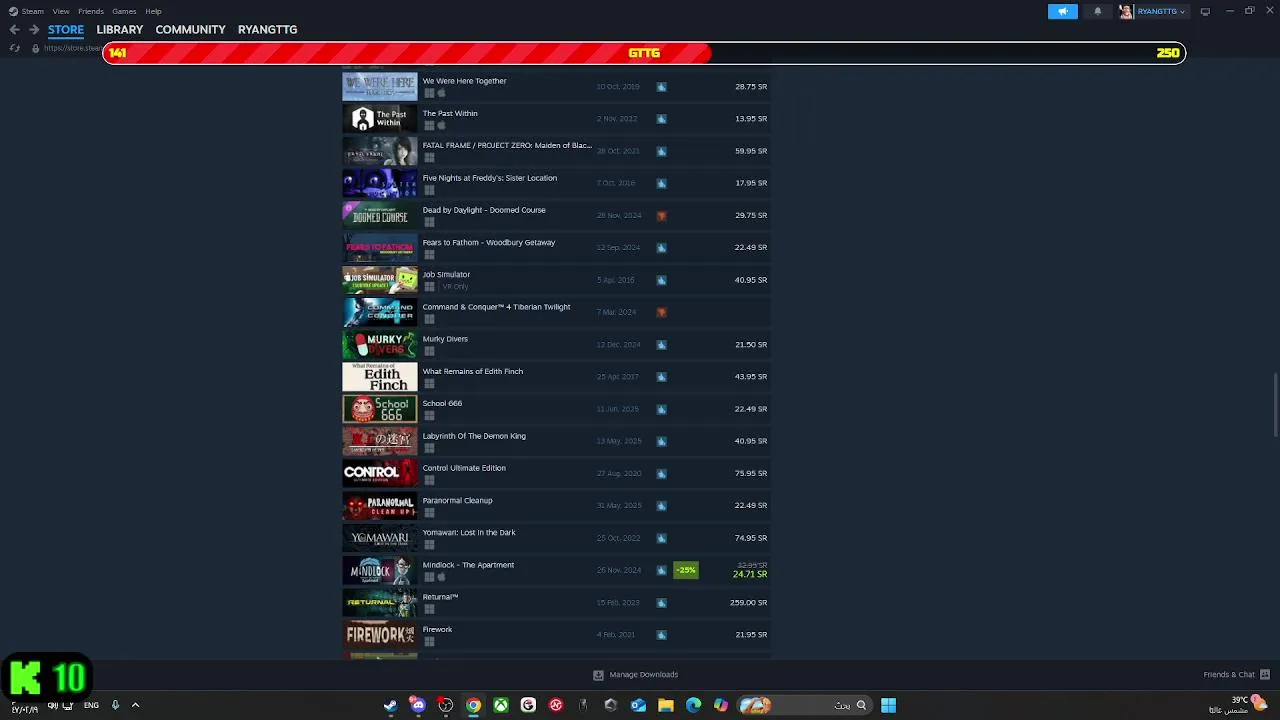This screenshot has height=720, width=1280.
Task: Click the -25% discount badge on Mindlock
Action: pyautogui.click(x=686, y=570)
